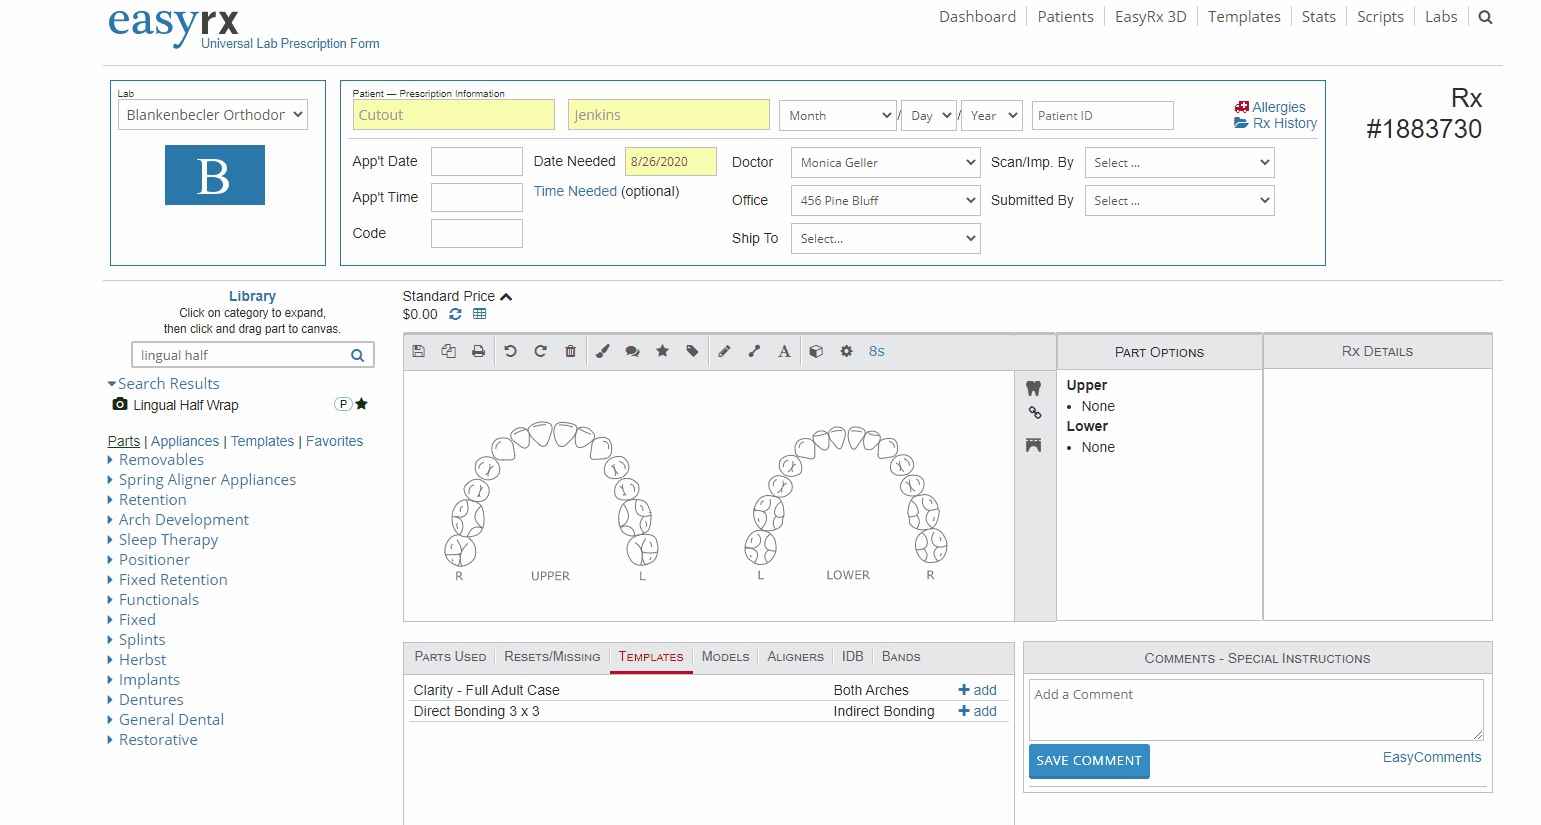
Task: Click the P badge beside Lingual Half Wrap
Action: (x=343, y=404)
